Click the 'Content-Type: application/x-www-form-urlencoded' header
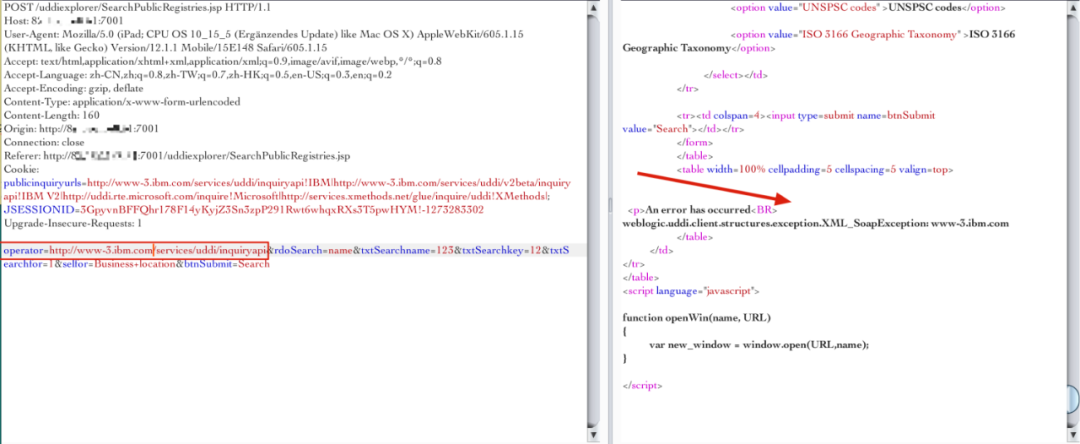 tap(122, 102)
